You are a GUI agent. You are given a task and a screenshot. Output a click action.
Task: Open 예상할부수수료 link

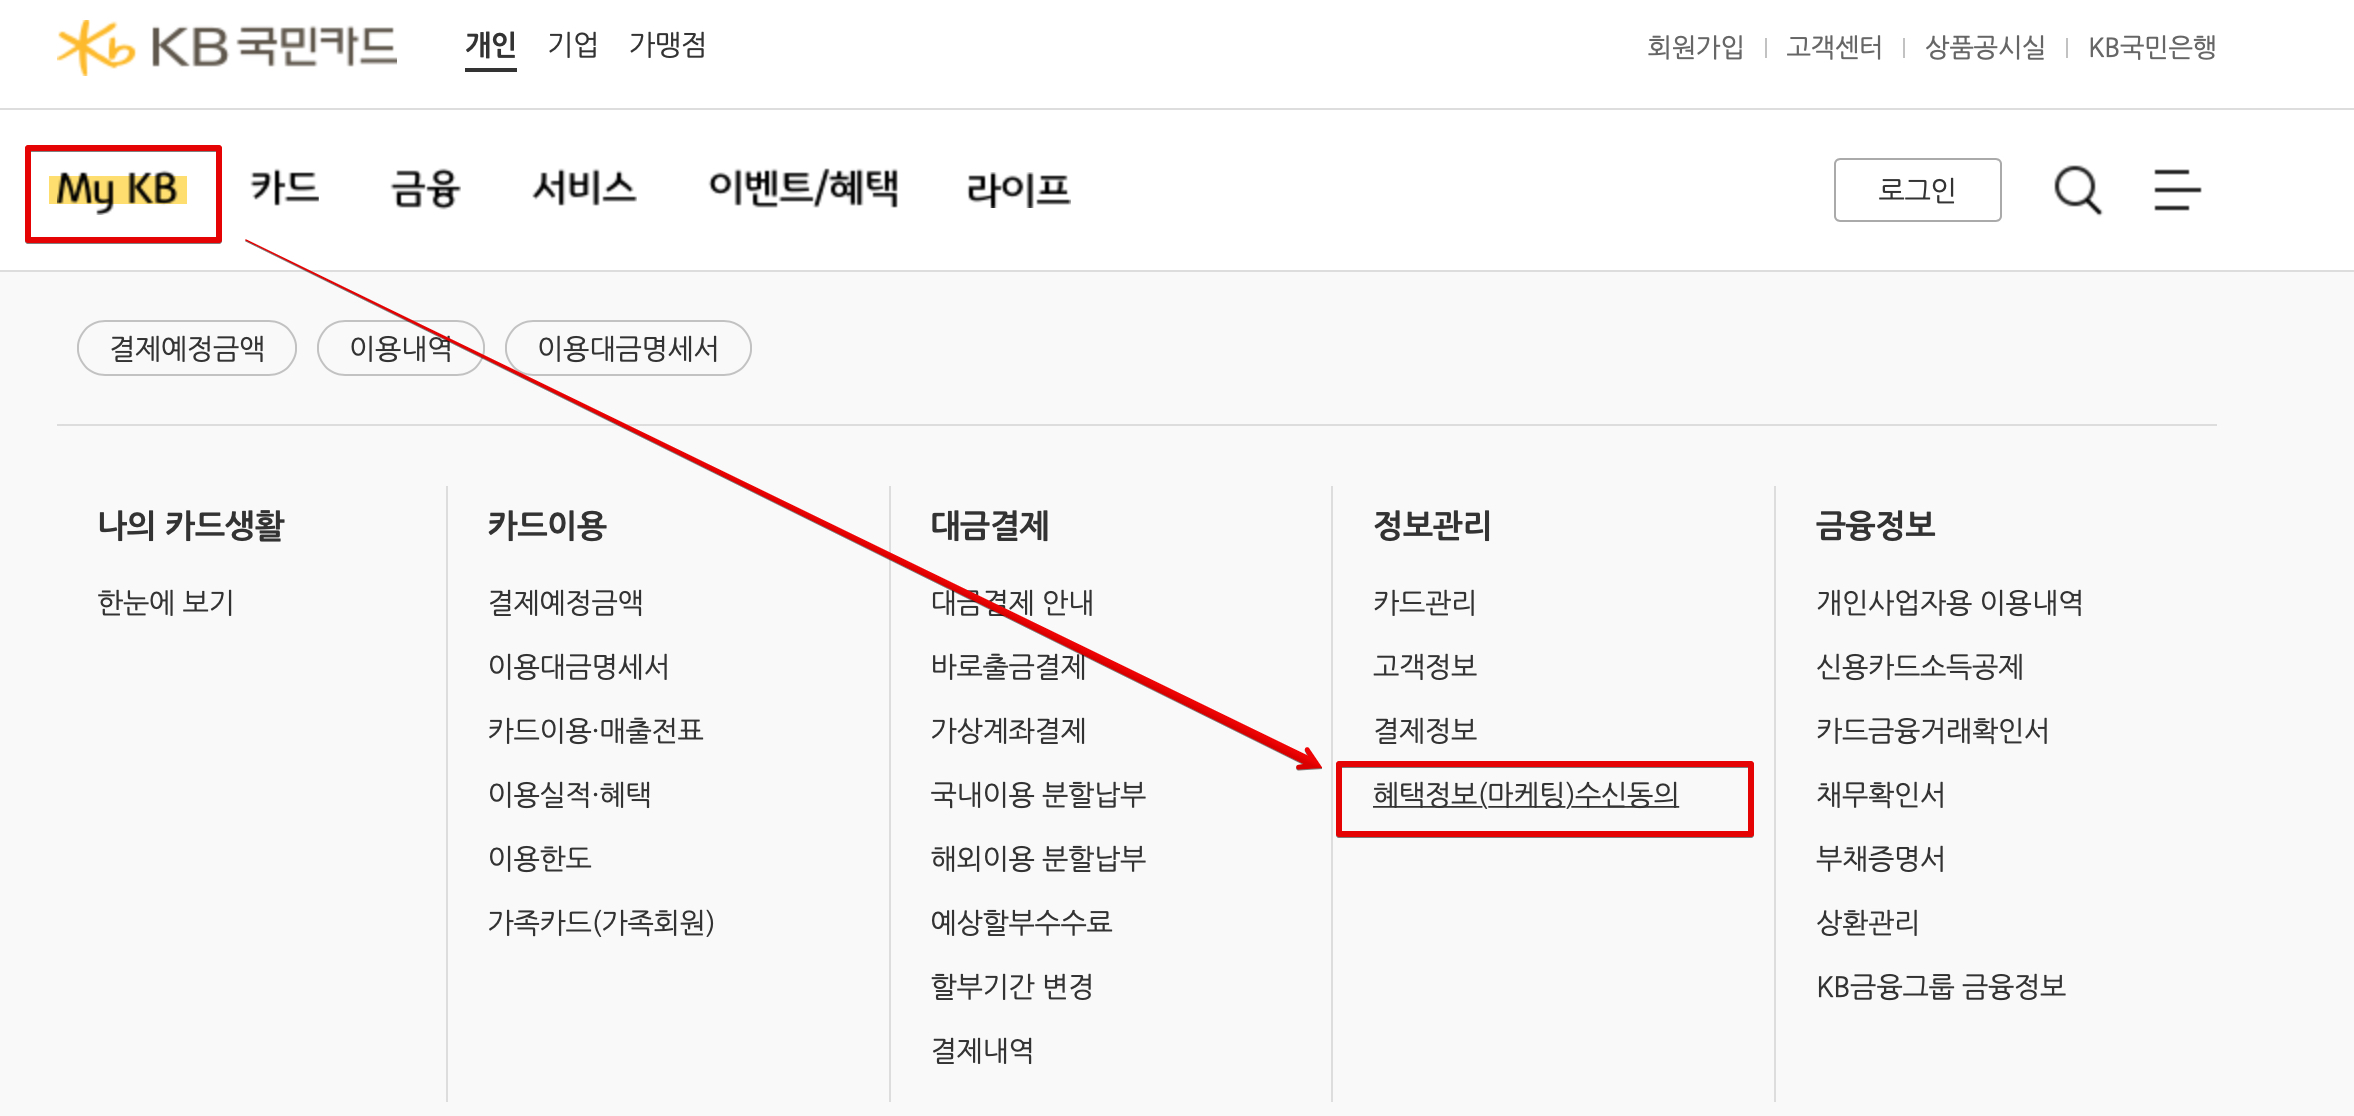click(x=1021, y=922)
